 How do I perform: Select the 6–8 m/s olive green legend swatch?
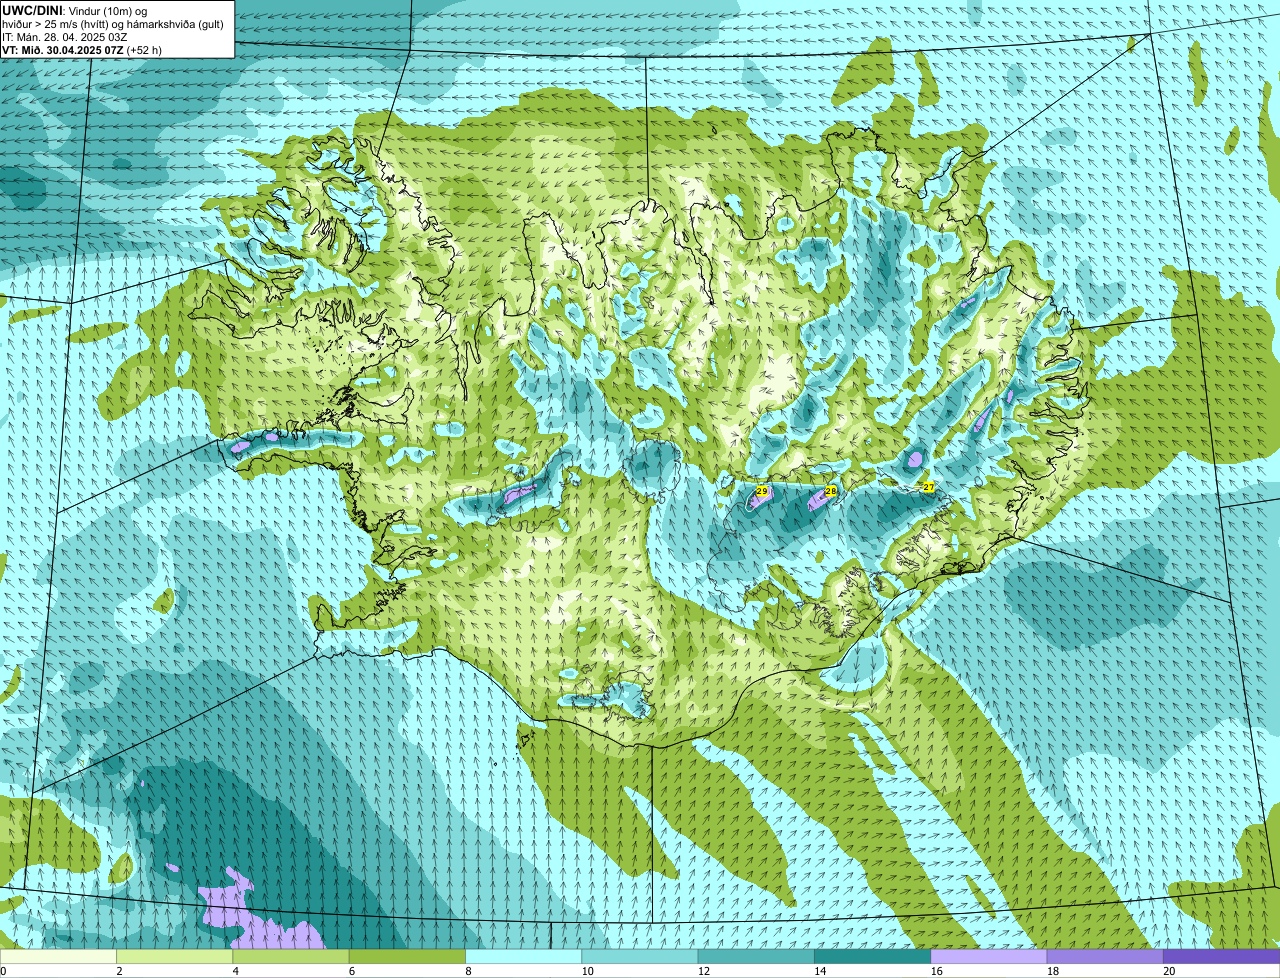pos(407,956)
